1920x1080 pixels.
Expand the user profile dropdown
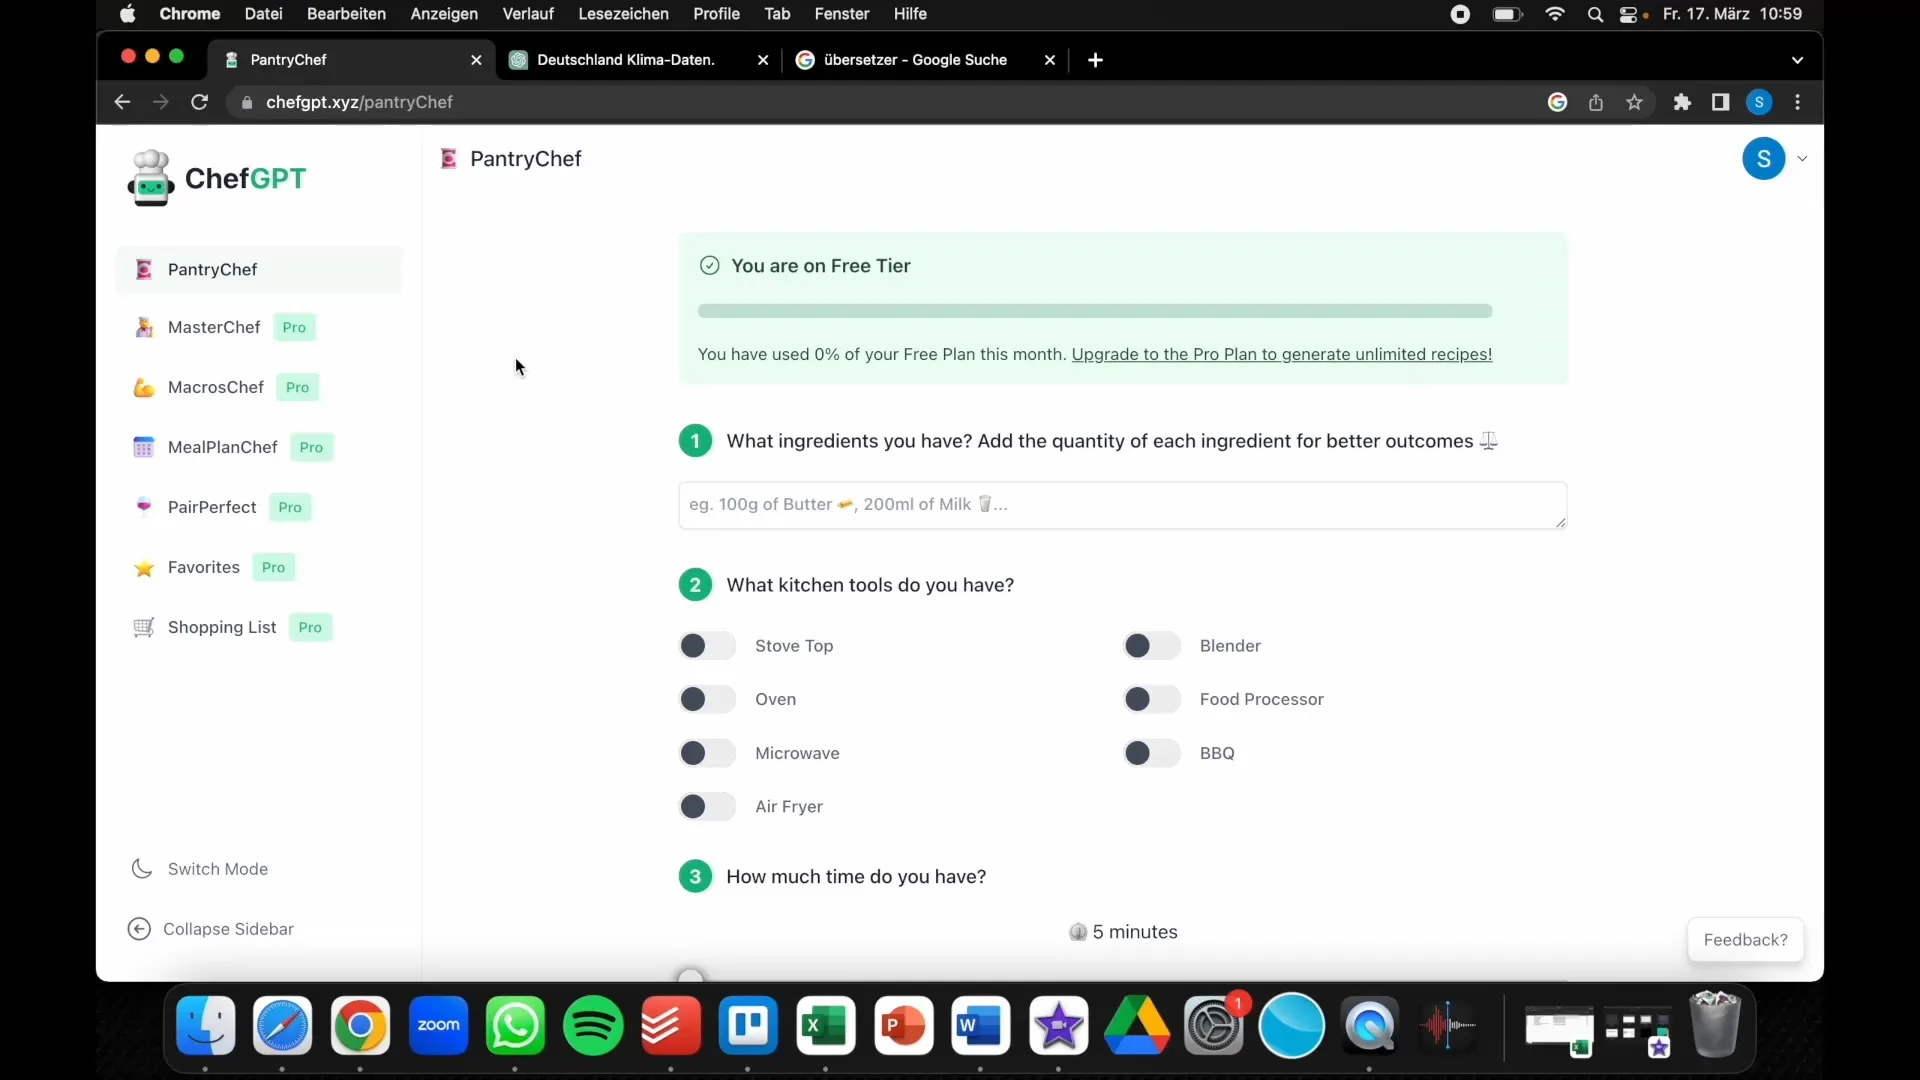(1803, 158)
